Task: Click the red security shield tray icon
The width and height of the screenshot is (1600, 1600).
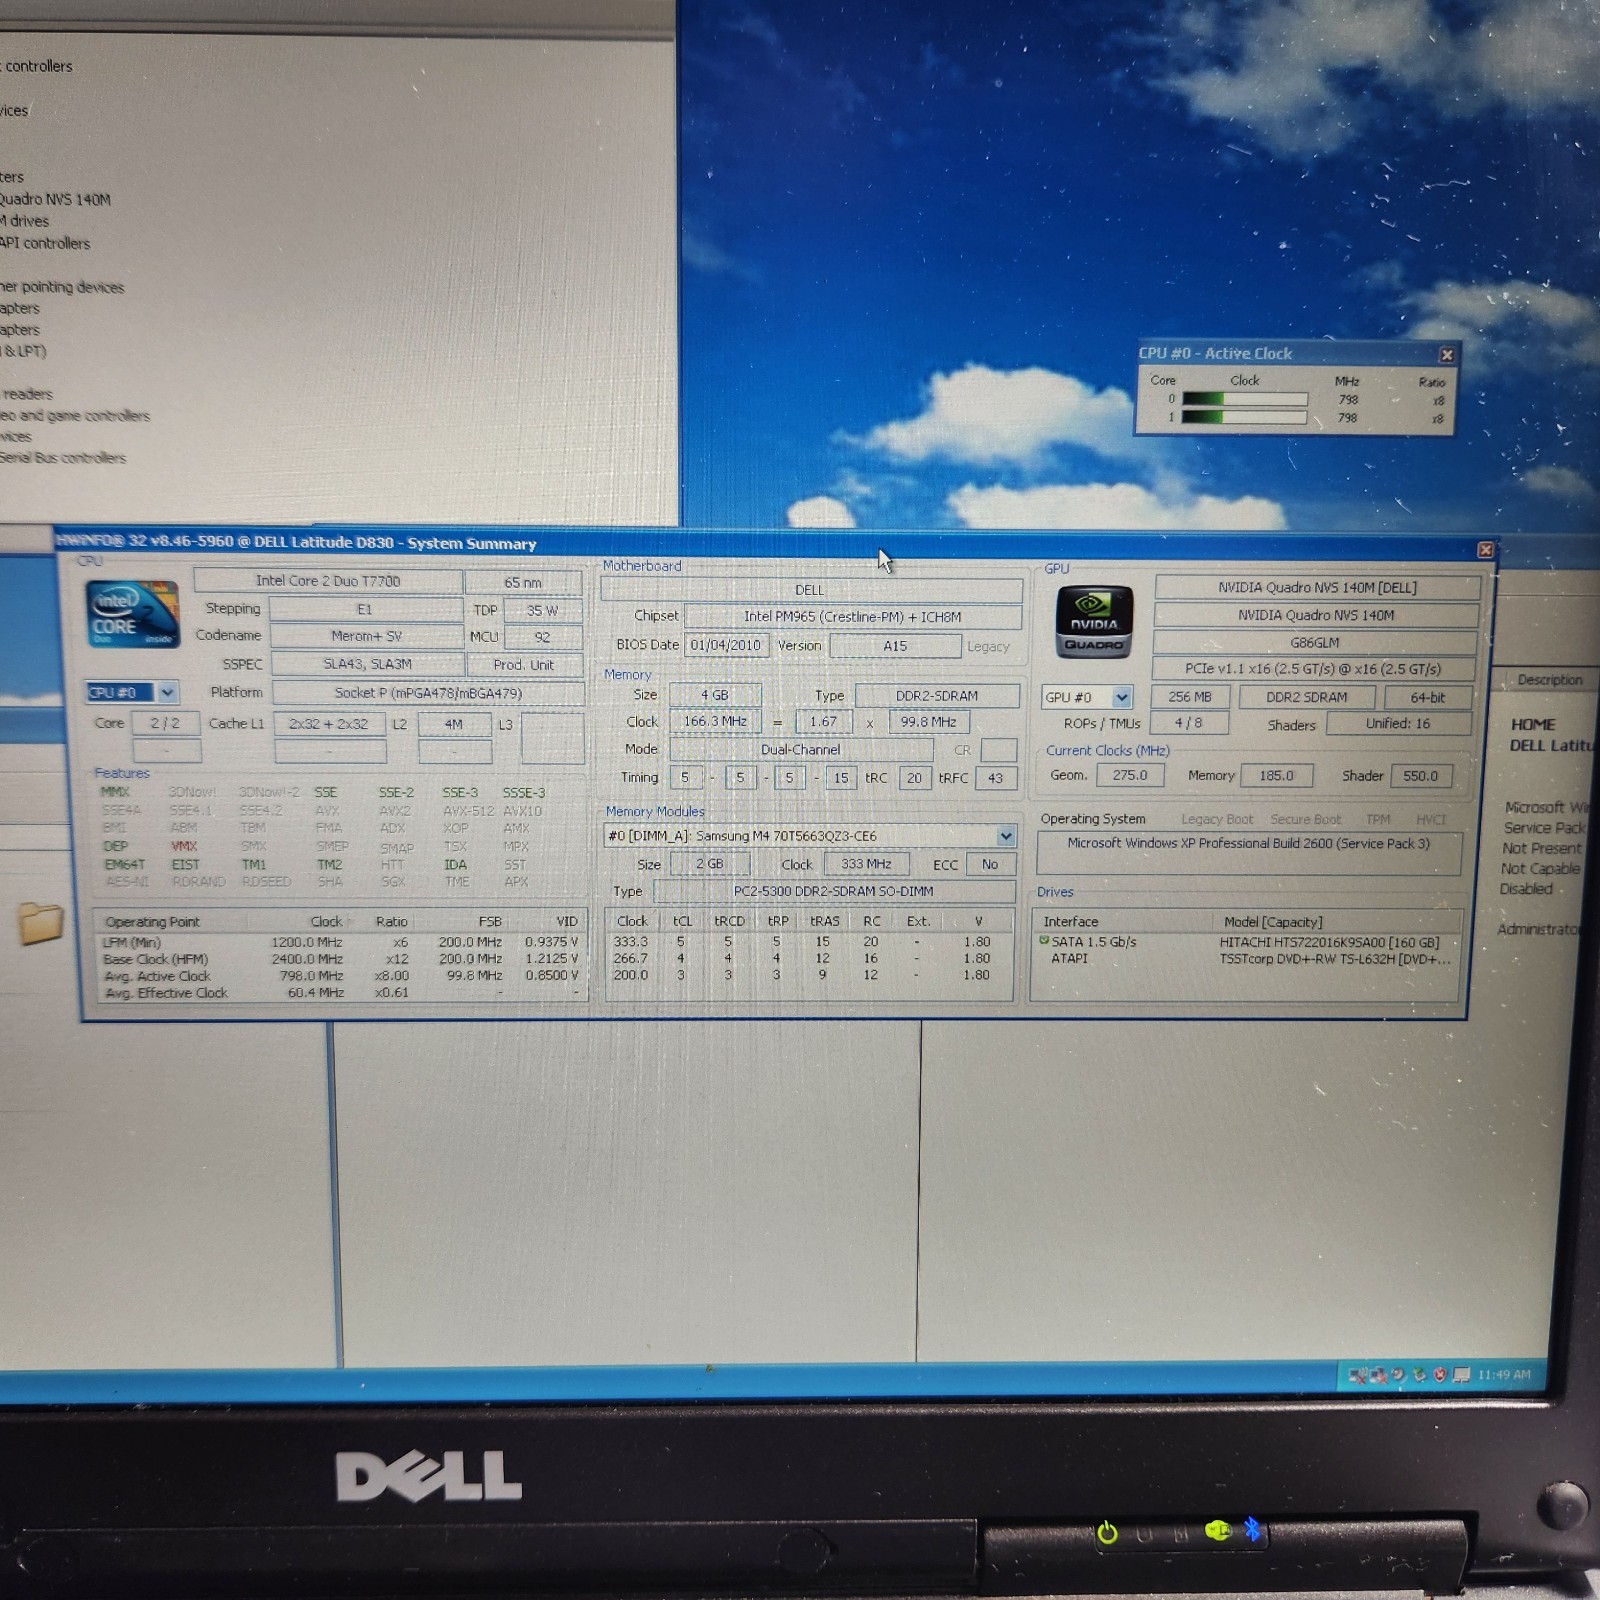Action: (1440, 1375)
